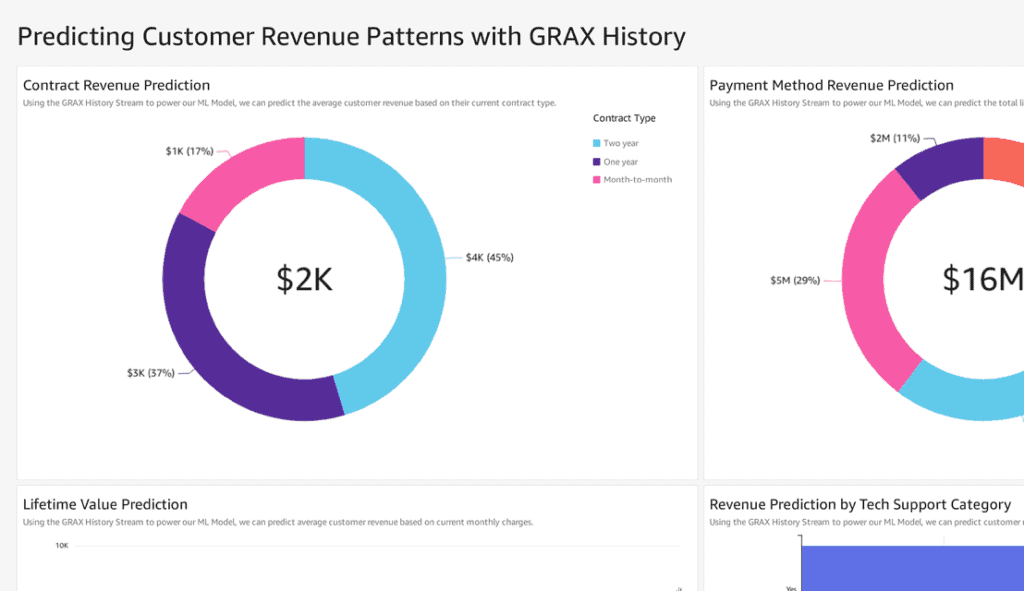Click the "$16M" center value of Payment donut
Viewport: 1024px width, 591px height.
pyautogui.click(x=983, y=280)
